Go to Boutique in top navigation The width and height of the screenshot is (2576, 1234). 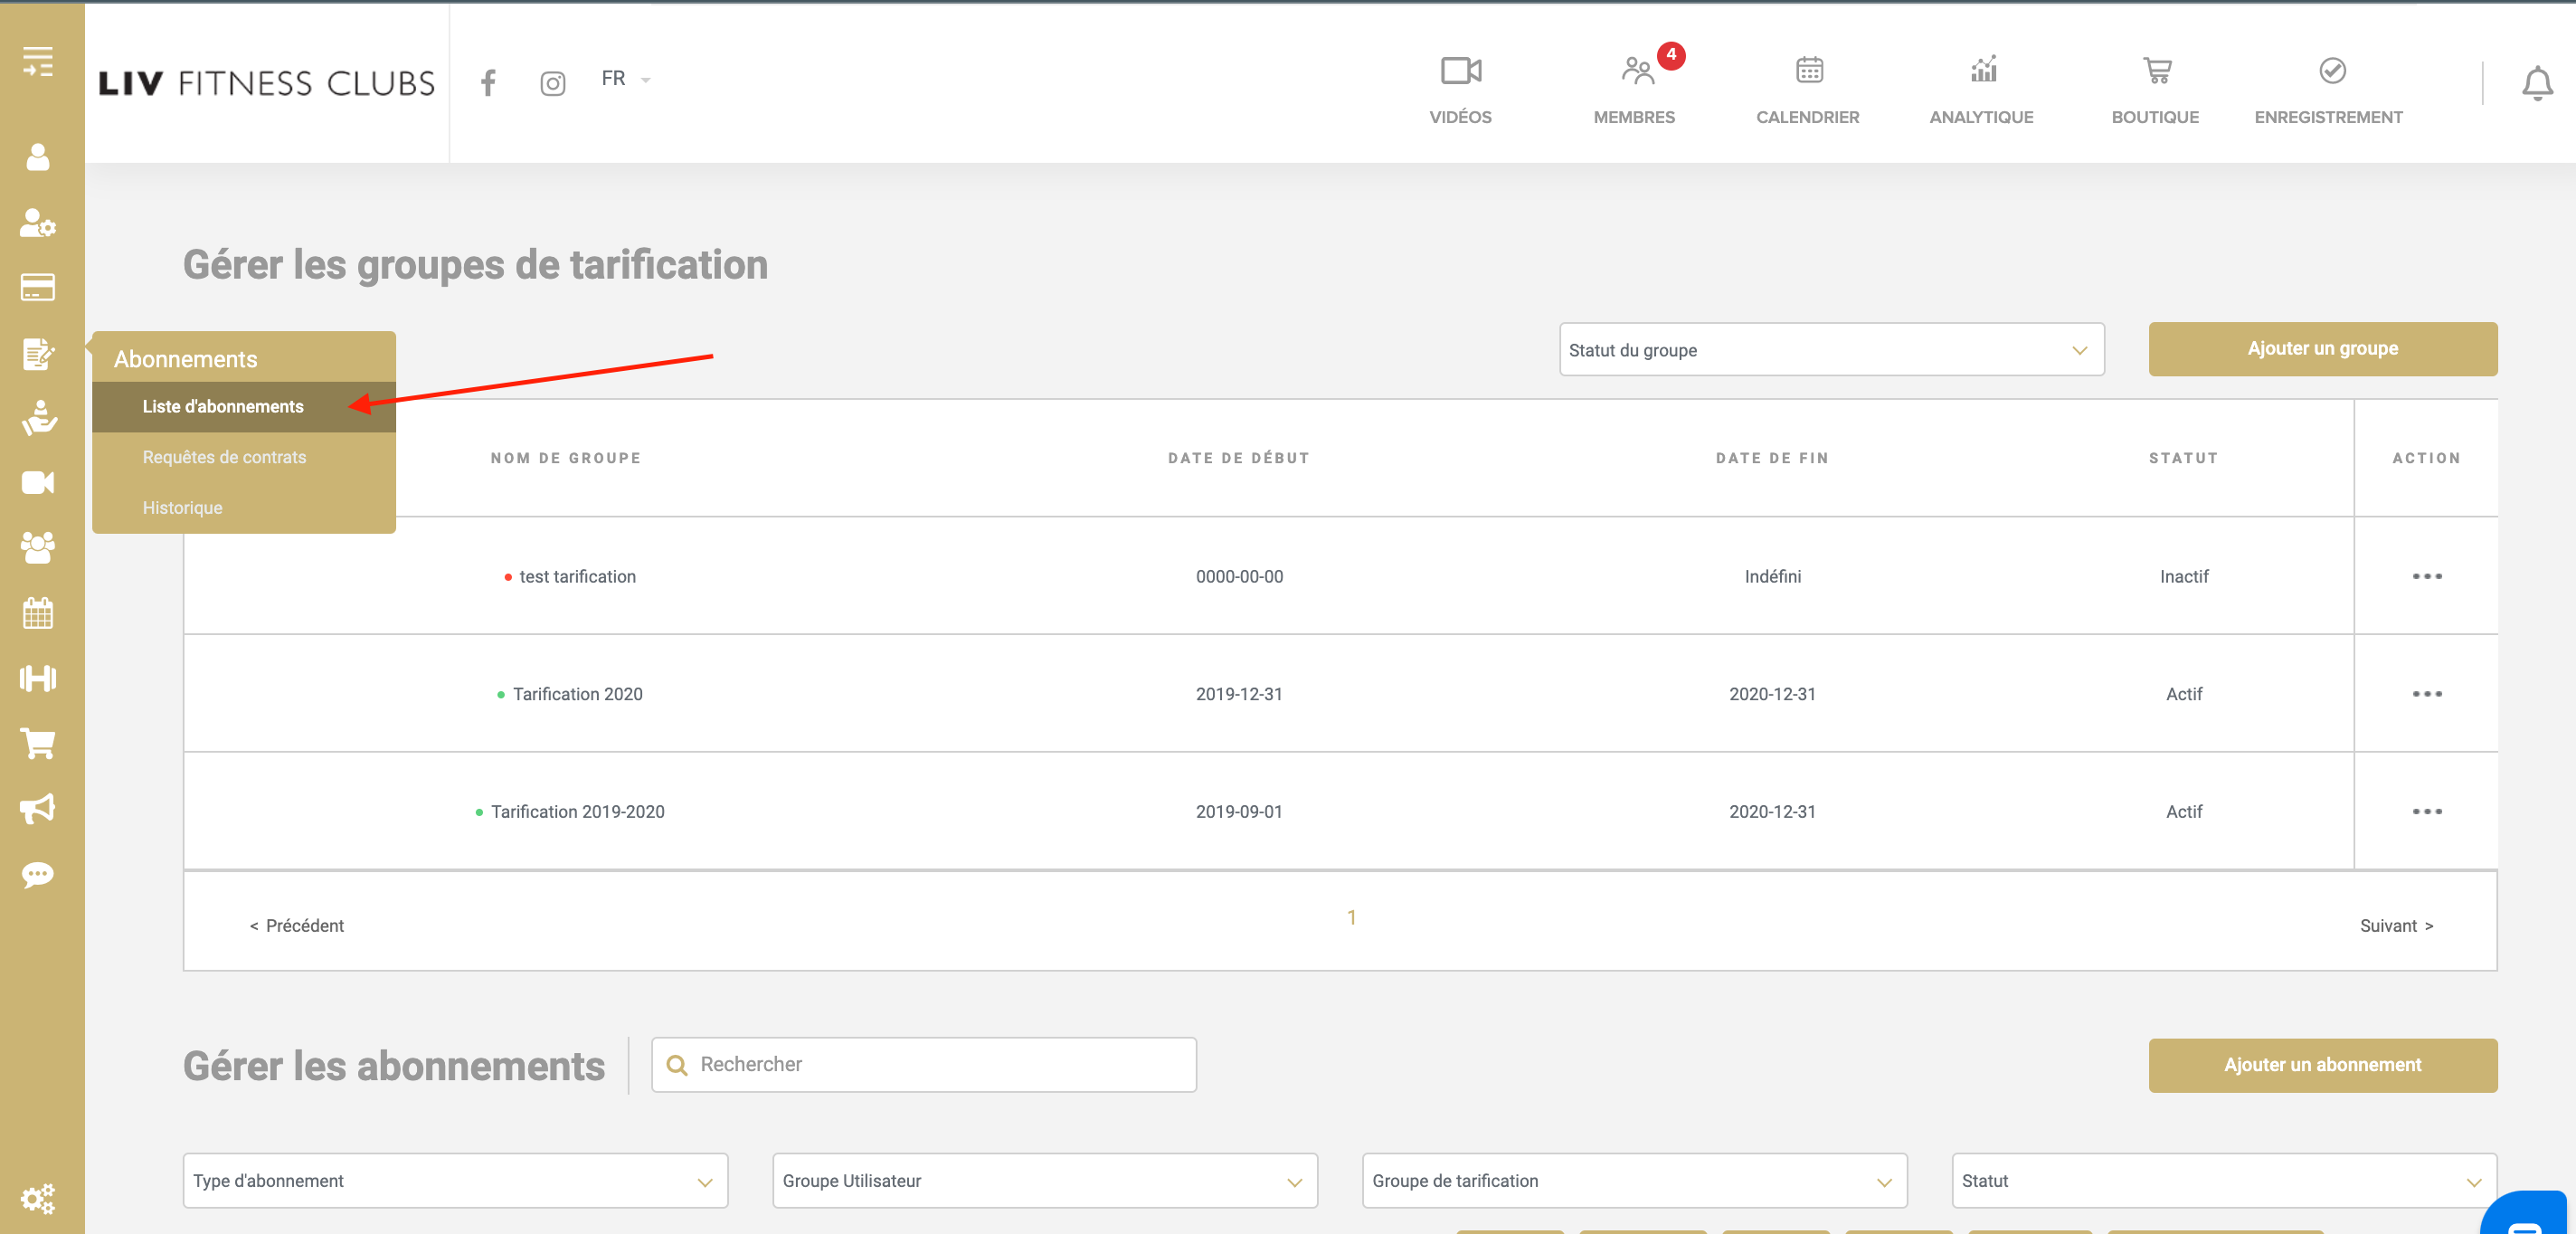coord(2155,90)
